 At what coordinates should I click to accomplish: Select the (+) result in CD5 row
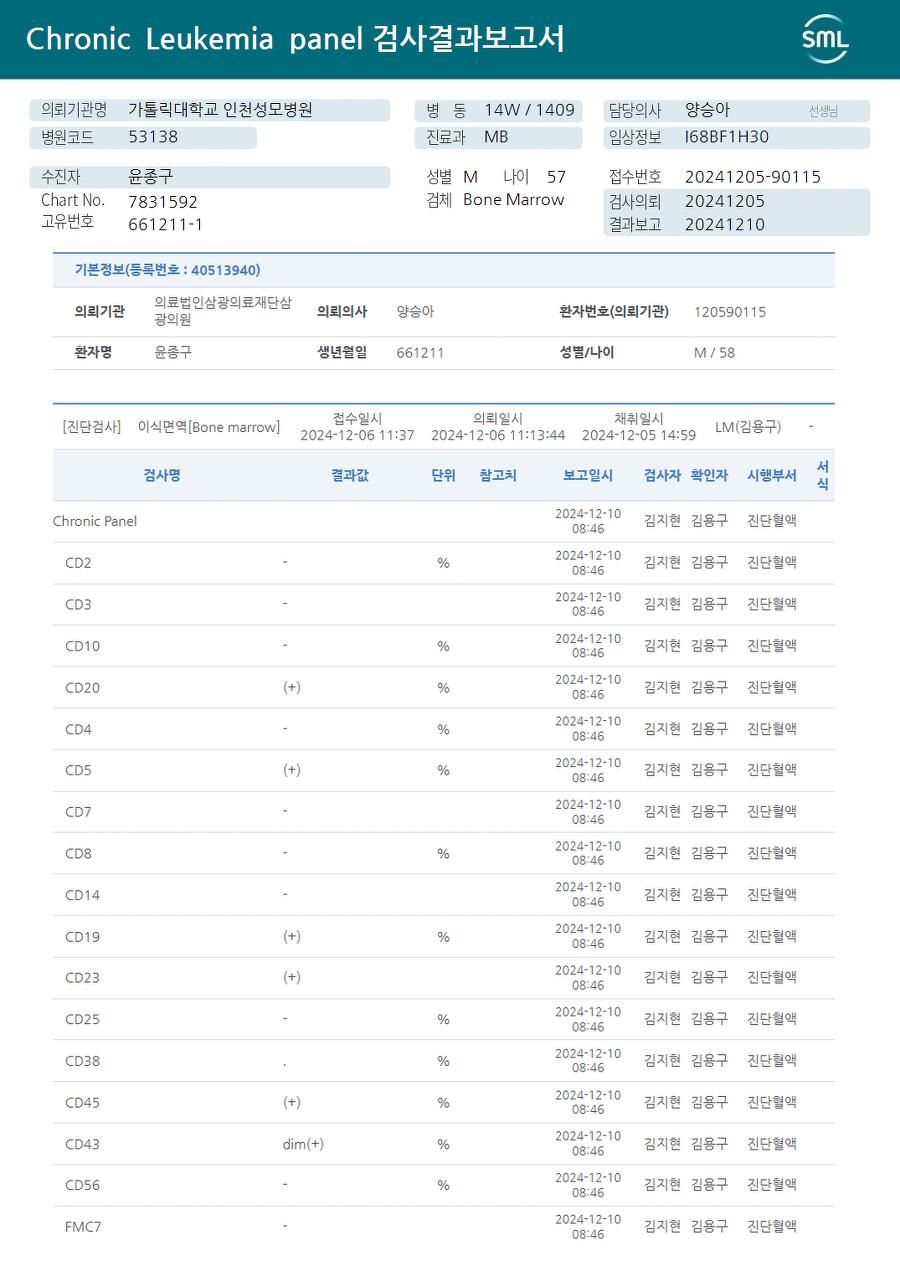(x=292, y=770)
